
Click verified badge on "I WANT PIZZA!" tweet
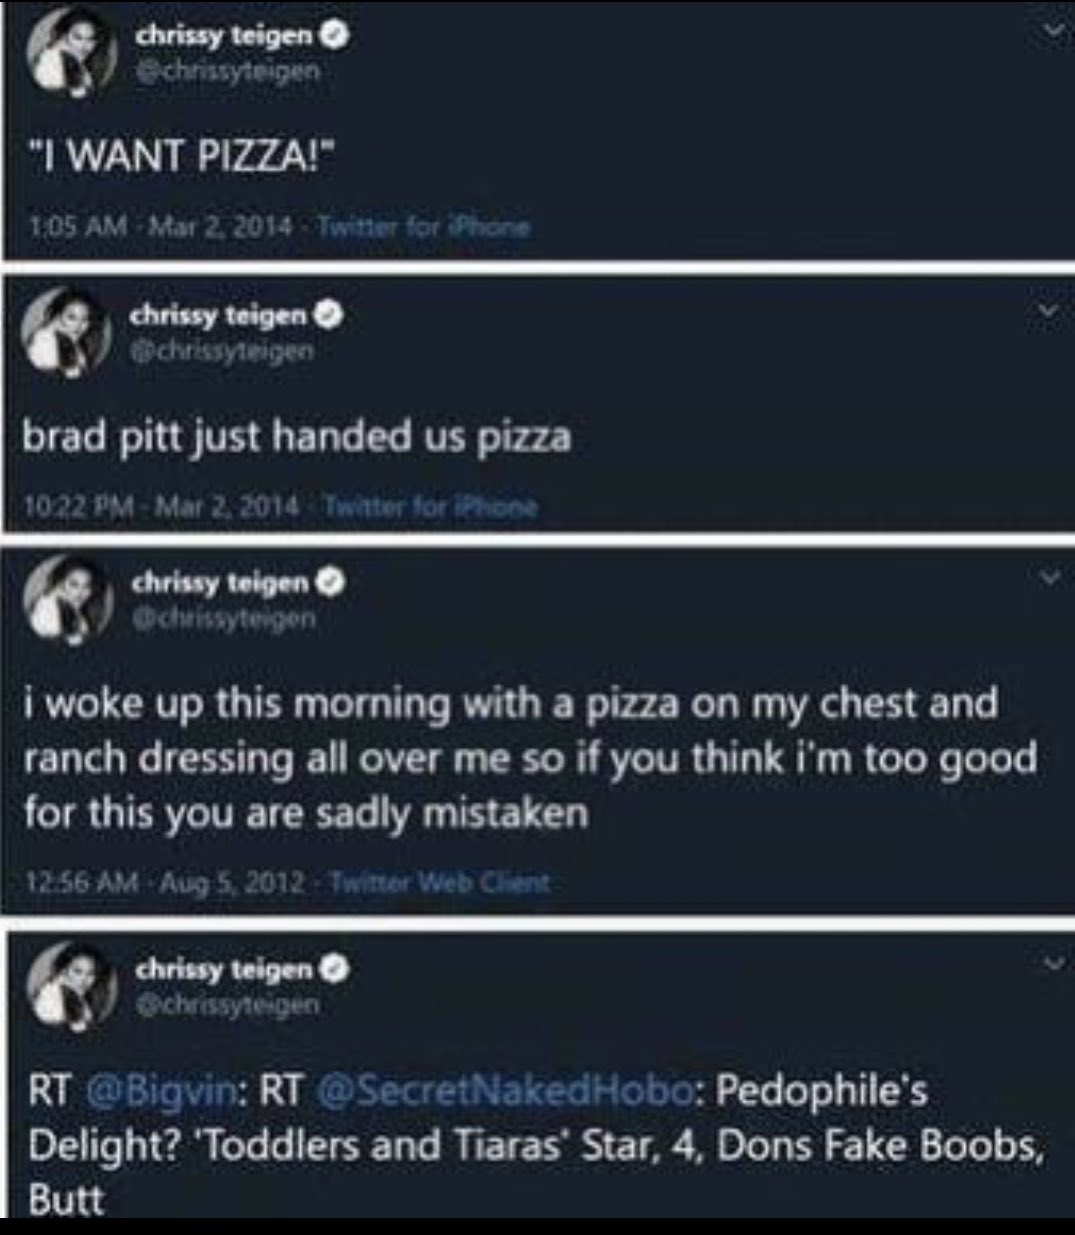click(338, 37)
